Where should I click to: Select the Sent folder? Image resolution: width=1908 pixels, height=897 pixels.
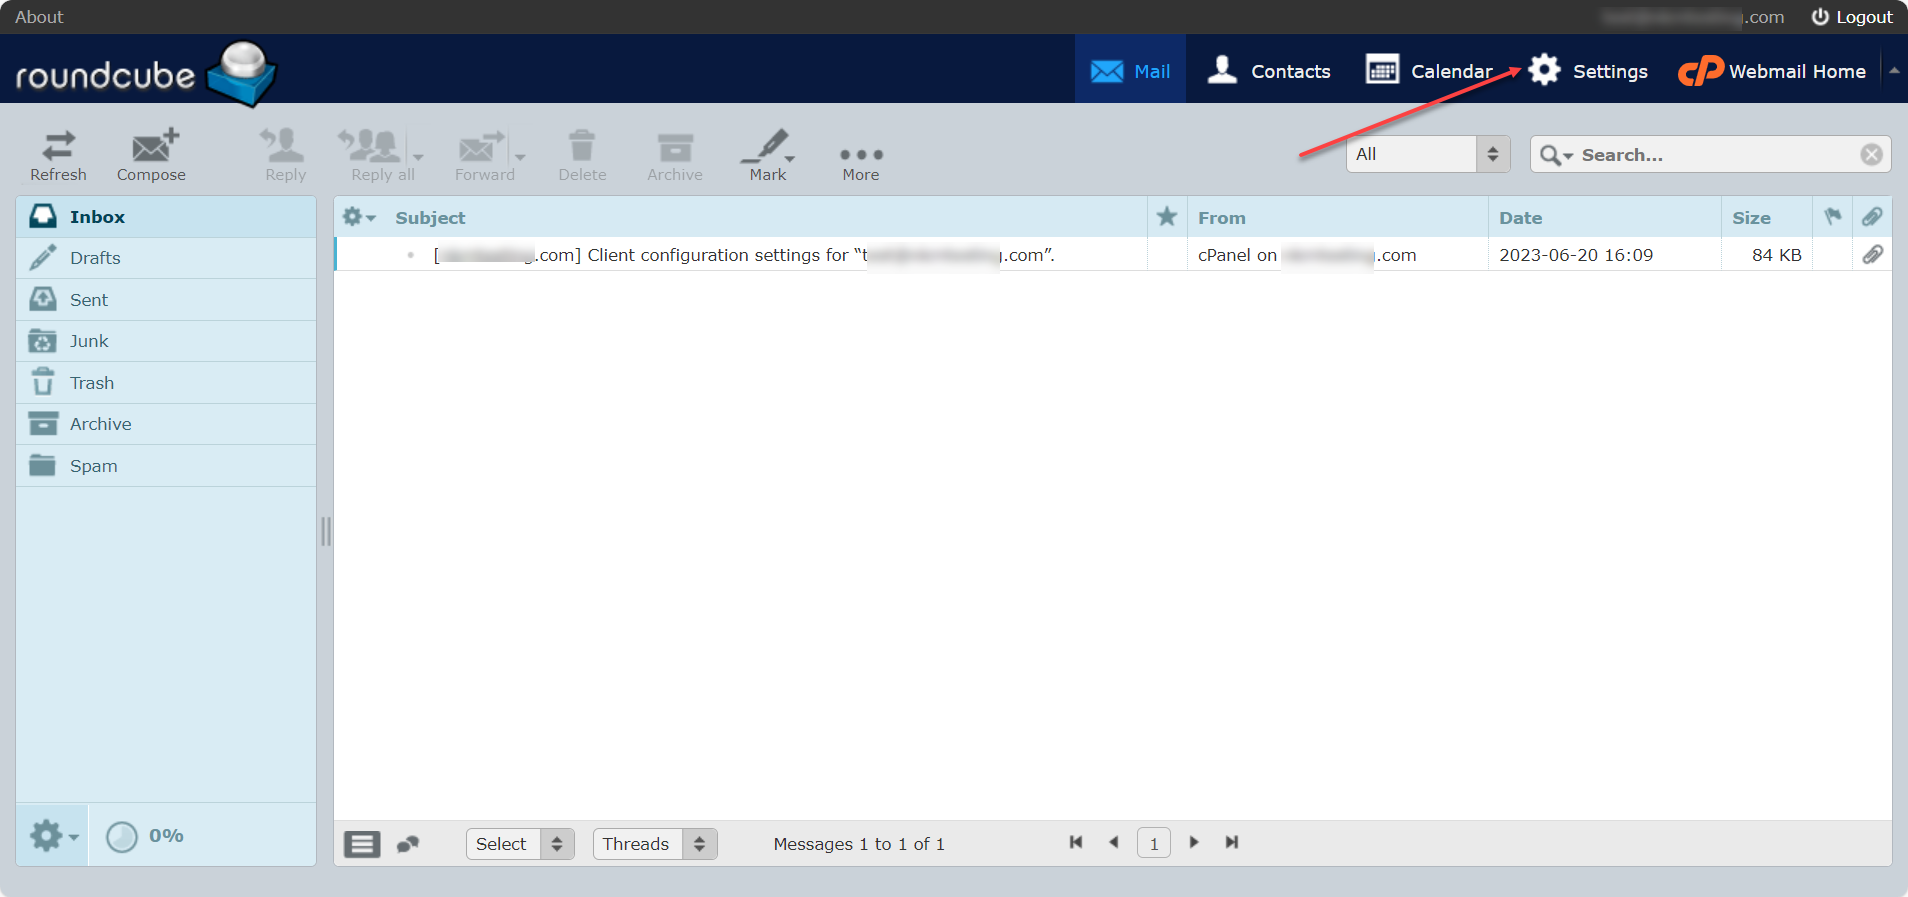pos(166,299)
